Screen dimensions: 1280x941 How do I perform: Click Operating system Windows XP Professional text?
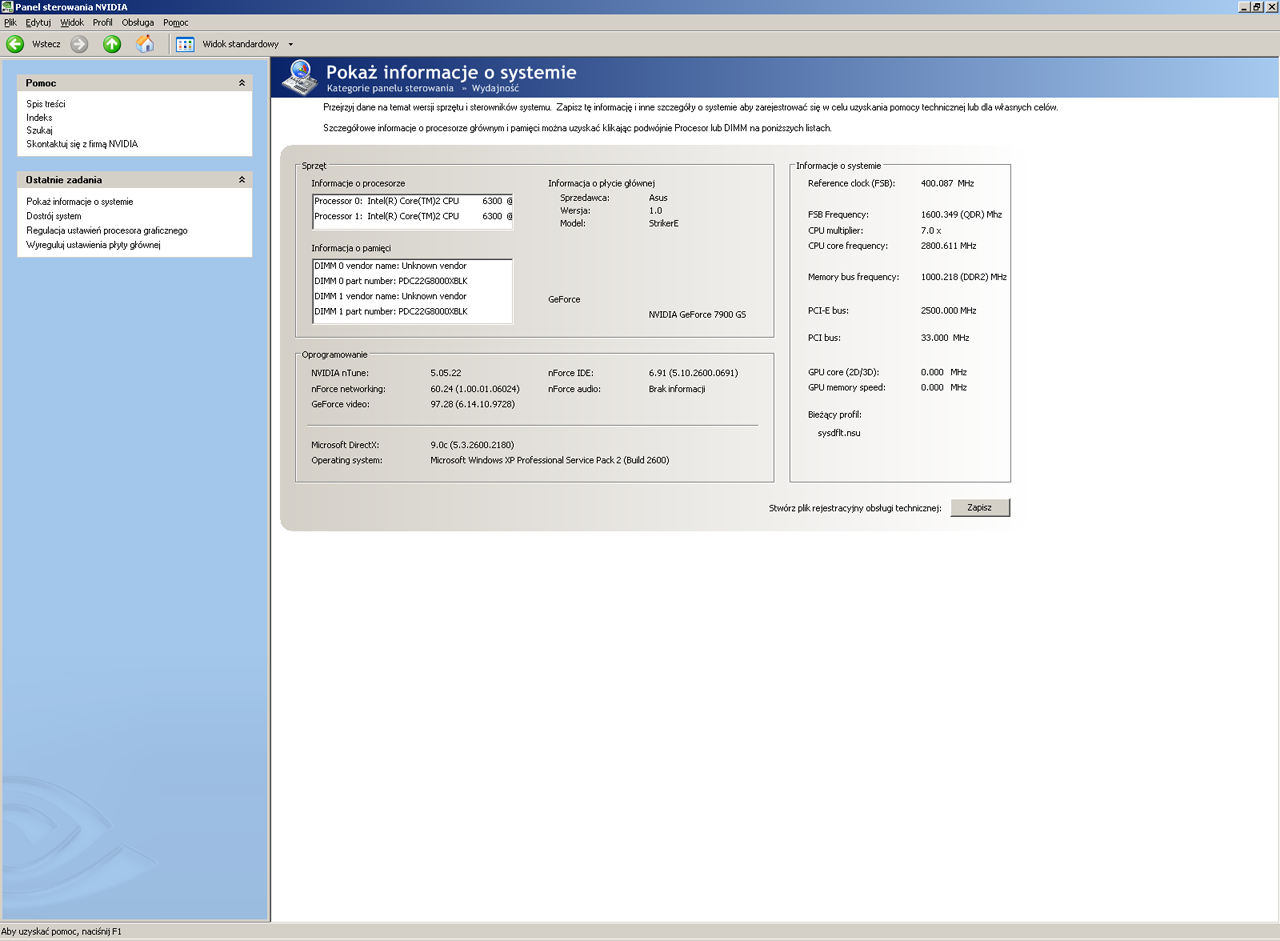(550, 461)
